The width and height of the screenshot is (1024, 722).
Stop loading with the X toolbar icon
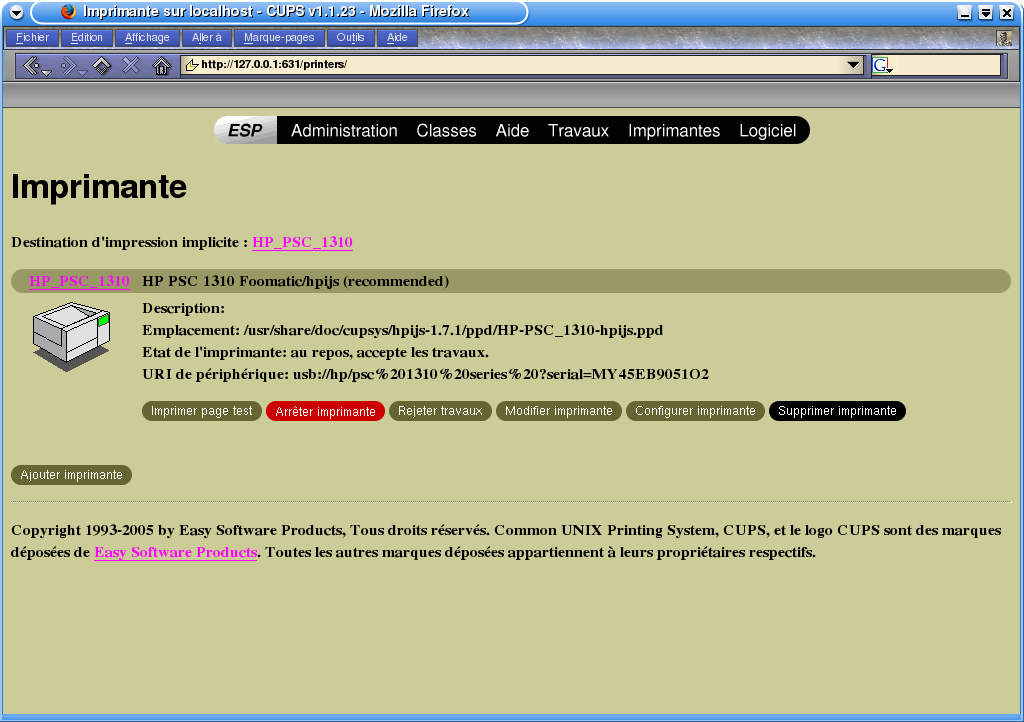point(131,65)
